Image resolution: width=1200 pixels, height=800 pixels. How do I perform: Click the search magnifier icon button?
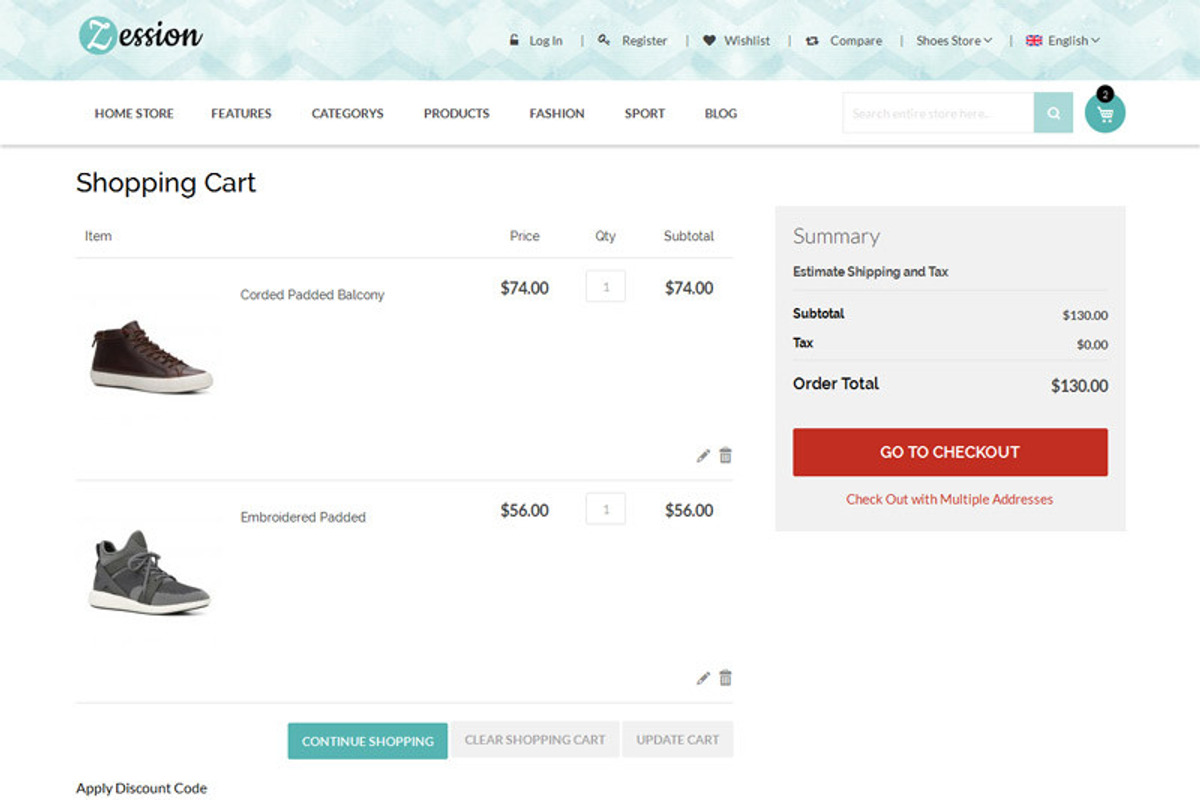pyautogui.click(x=1053, y=113)
